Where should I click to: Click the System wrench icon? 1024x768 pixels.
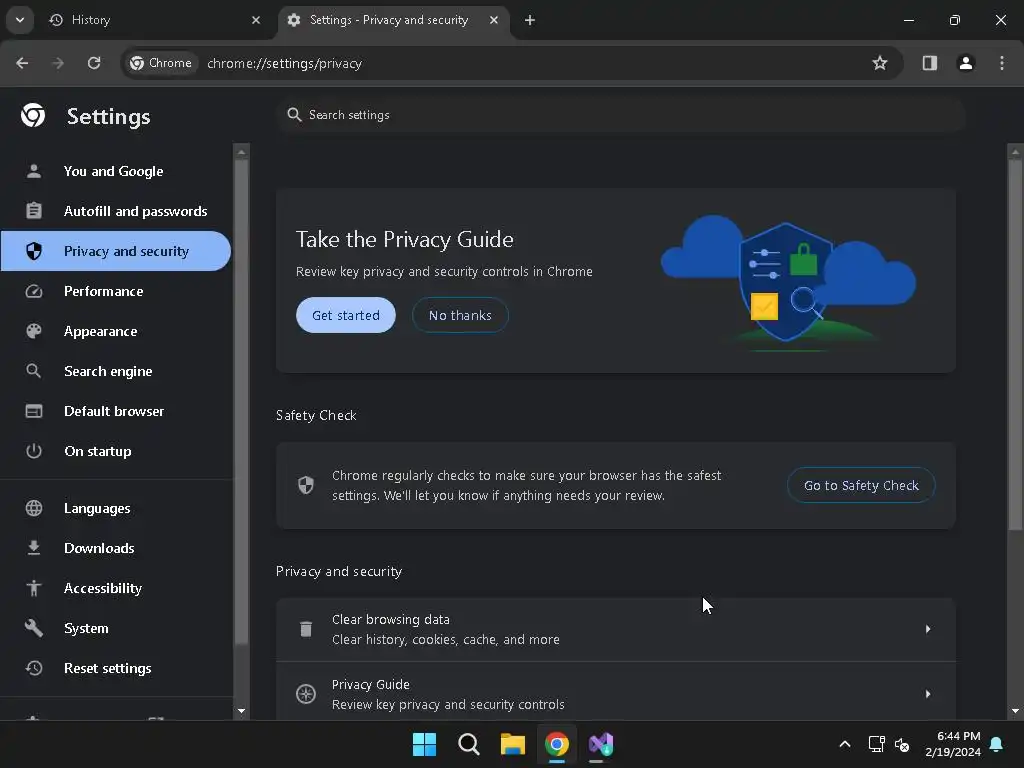click(x=33, y=628)
